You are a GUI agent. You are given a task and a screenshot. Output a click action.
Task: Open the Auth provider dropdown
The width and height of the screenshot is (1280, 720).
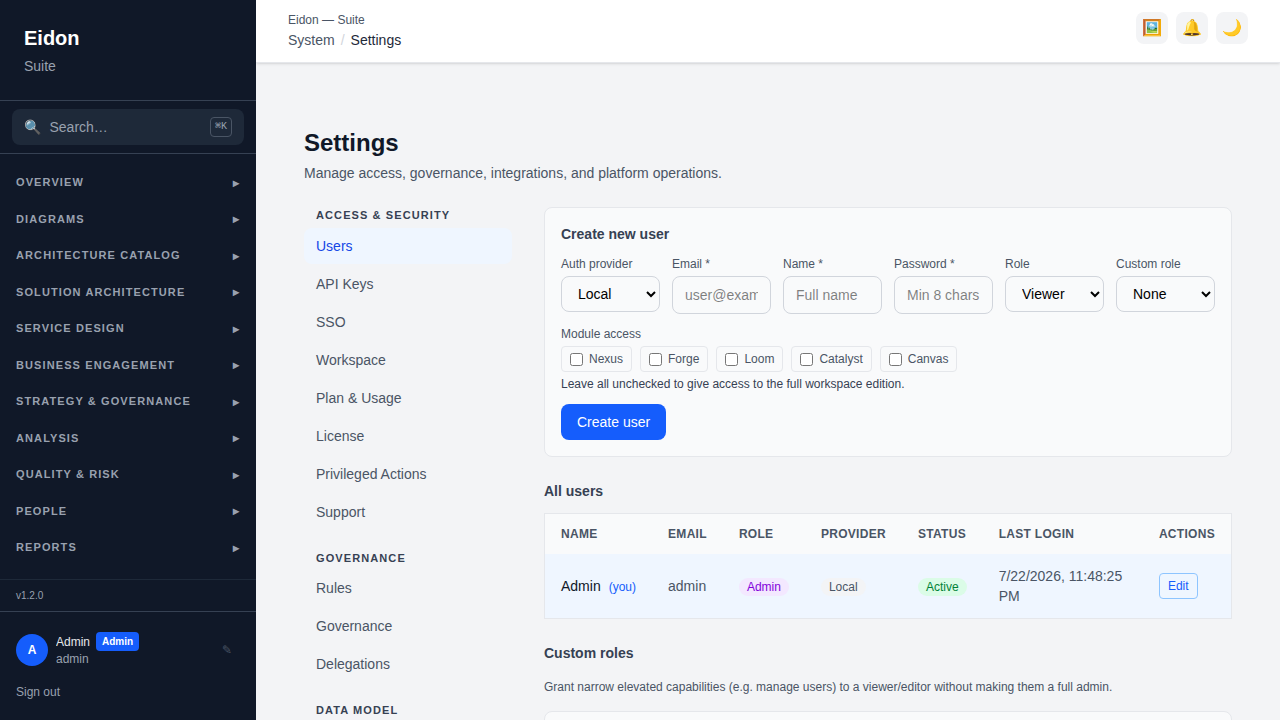610,294
